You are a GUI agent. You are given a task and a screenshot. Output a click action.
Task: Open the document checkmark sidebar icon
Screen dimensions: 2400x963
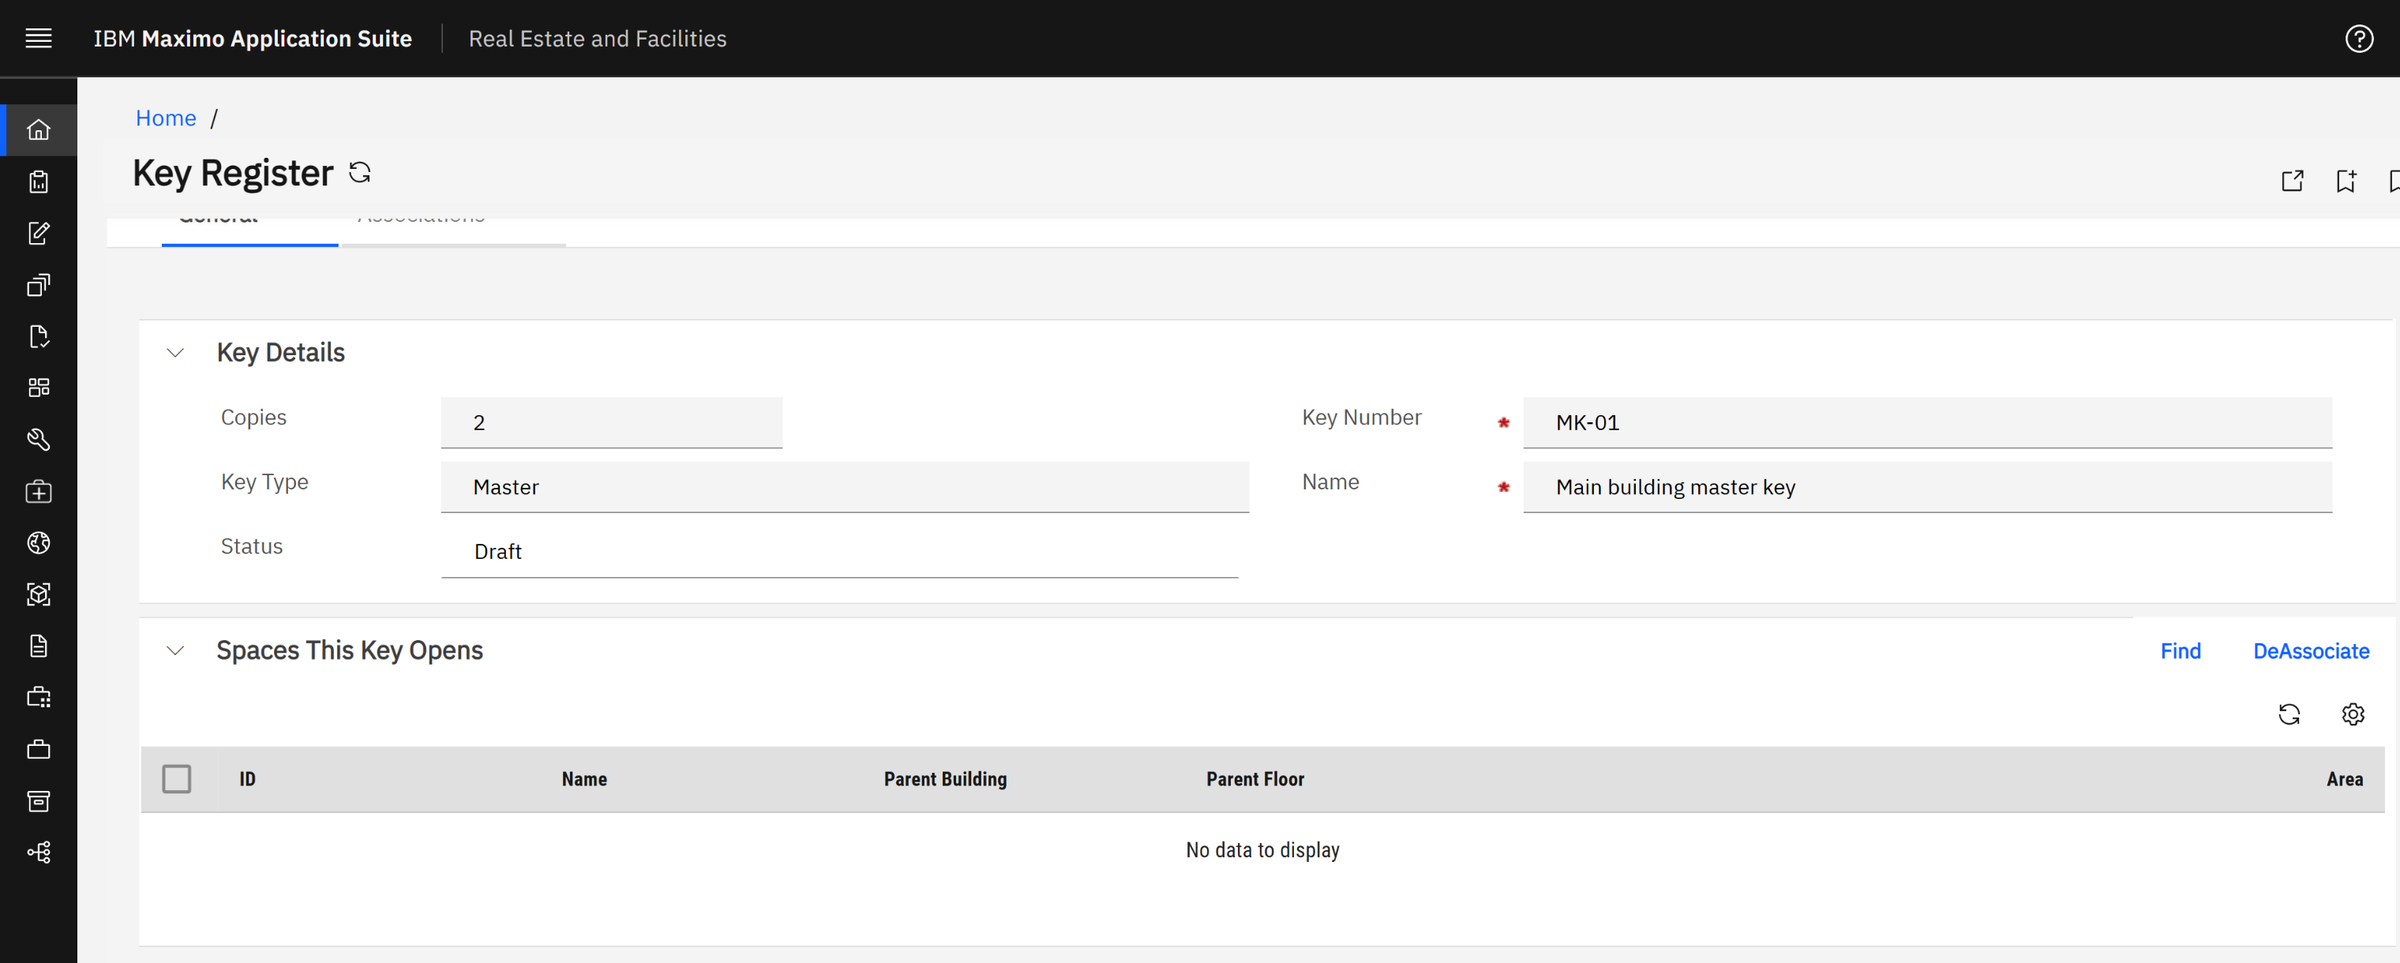(x=38, y=336)
